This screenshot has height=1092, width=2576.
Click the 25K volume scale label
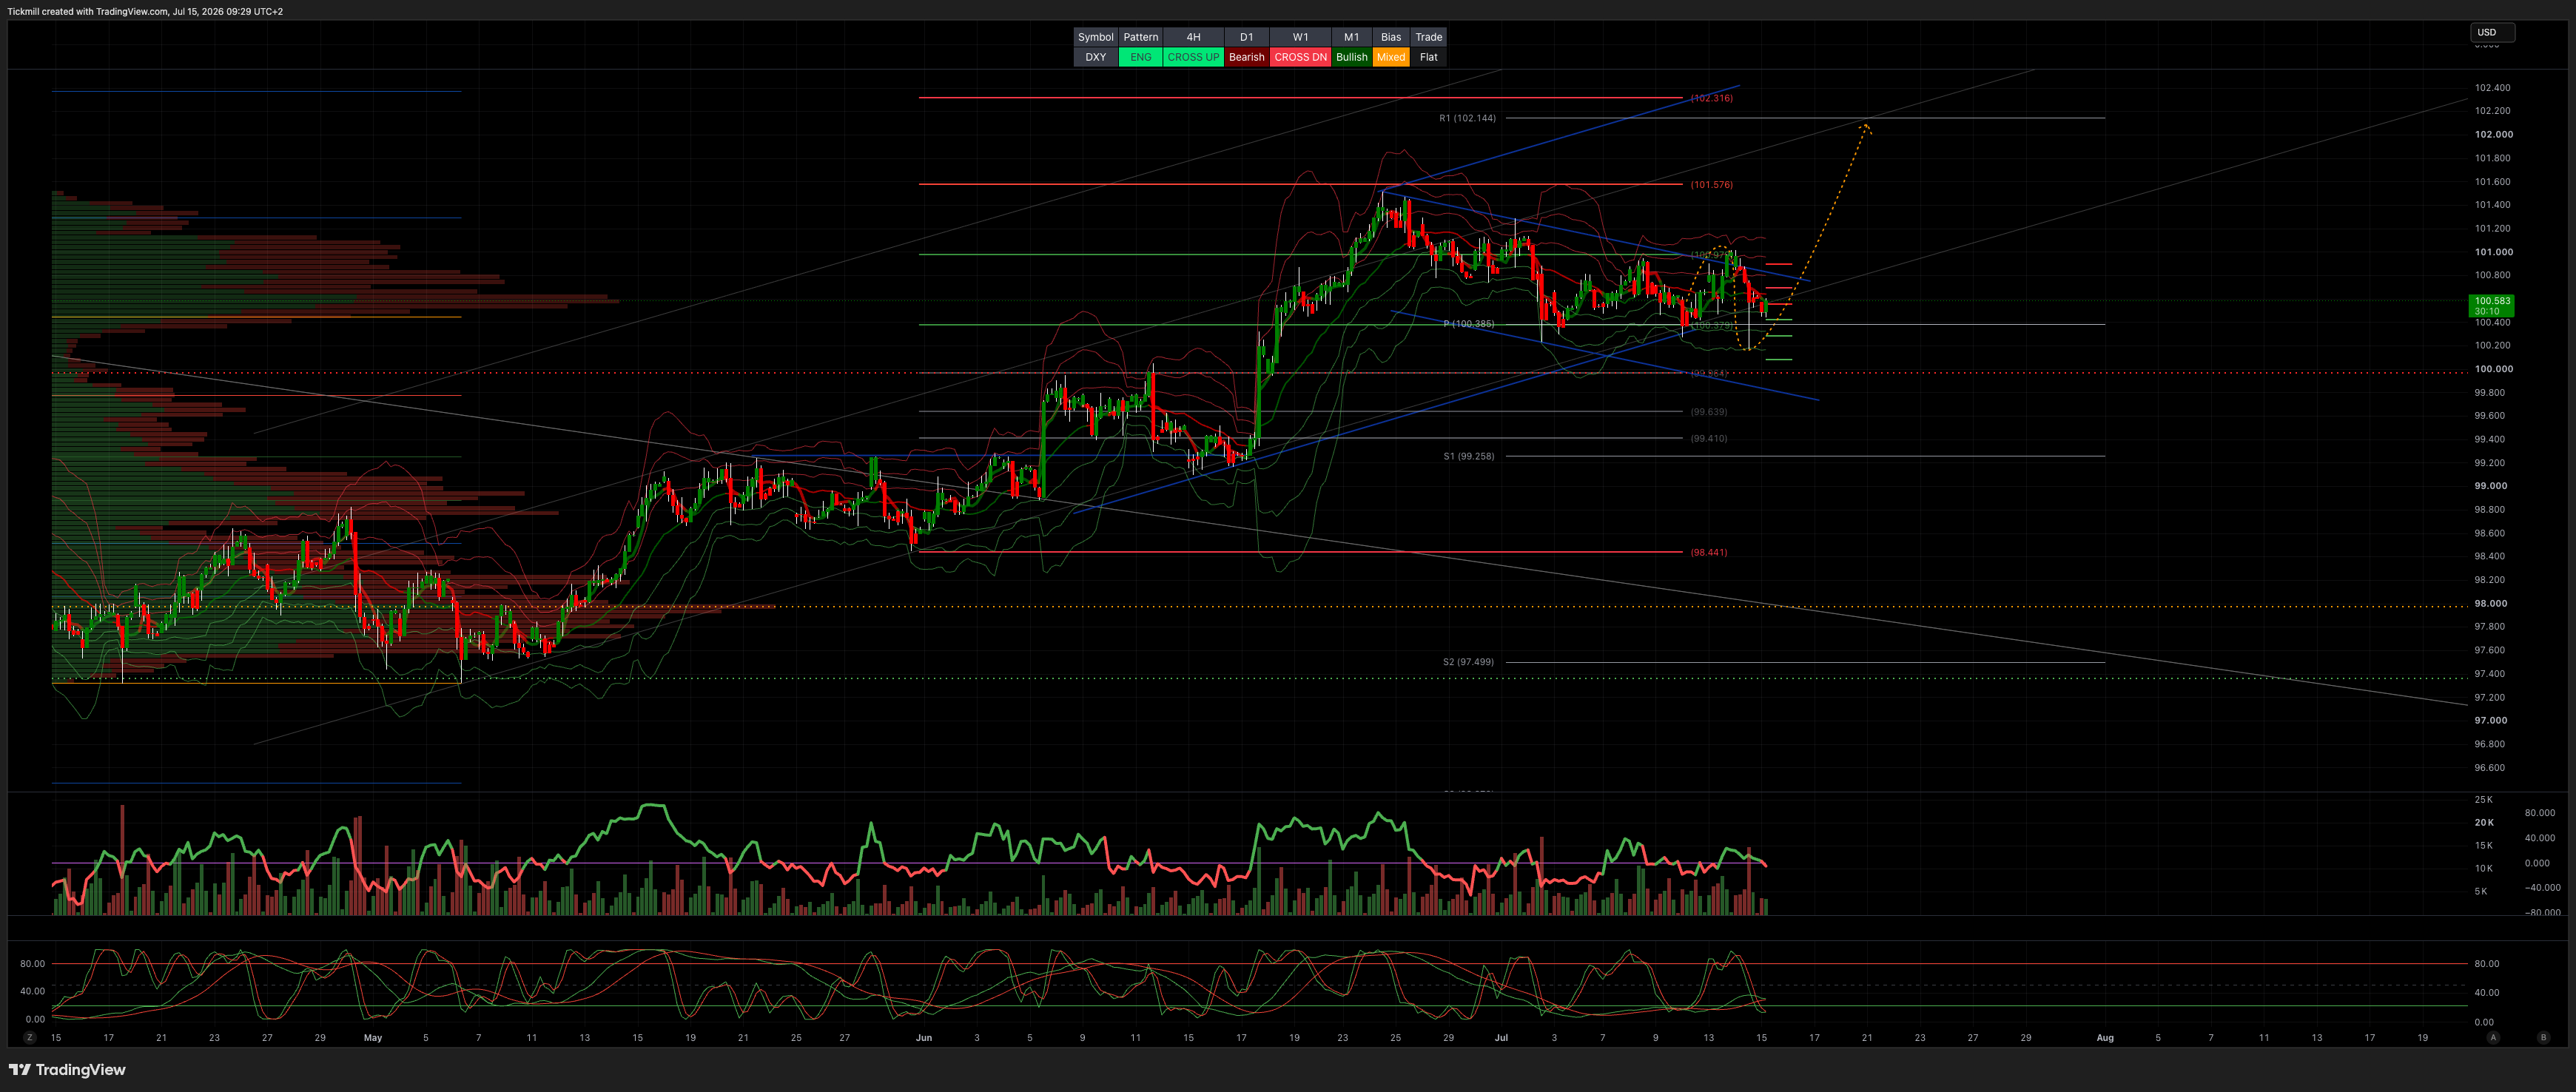point(2484,800)
